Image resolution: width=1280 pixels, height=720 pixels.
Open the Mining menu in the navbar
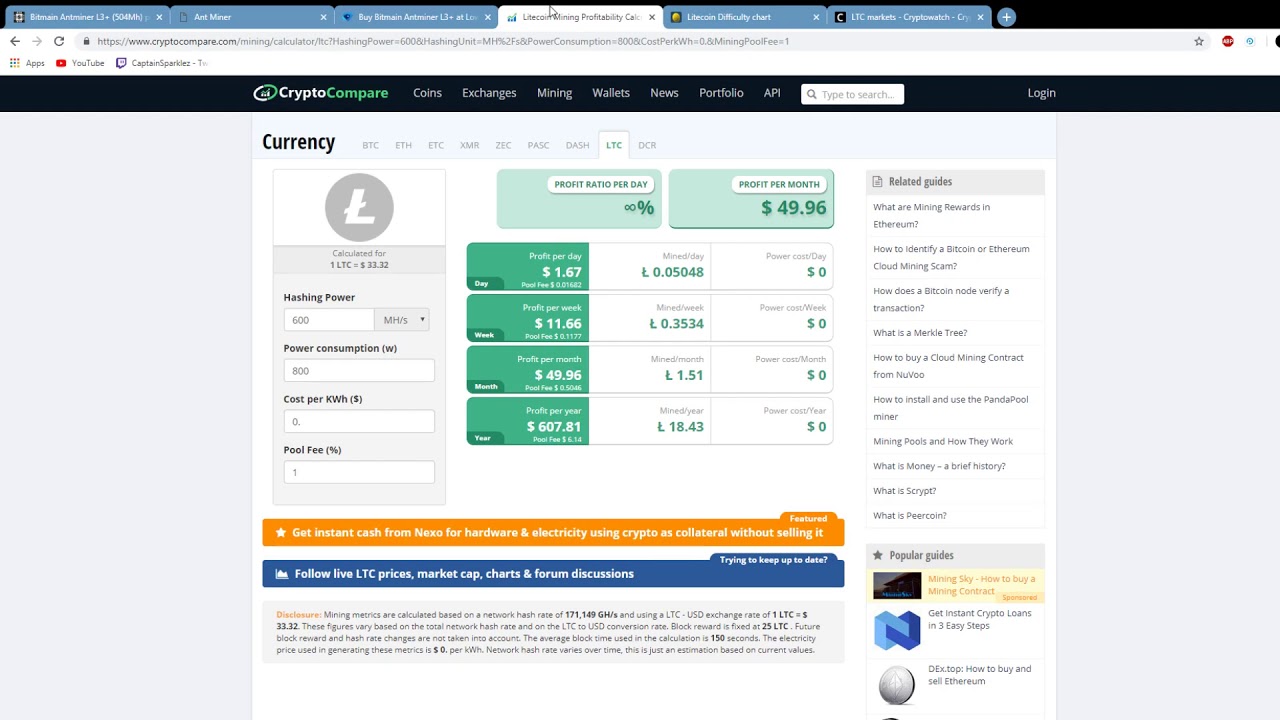pos(554,93)
